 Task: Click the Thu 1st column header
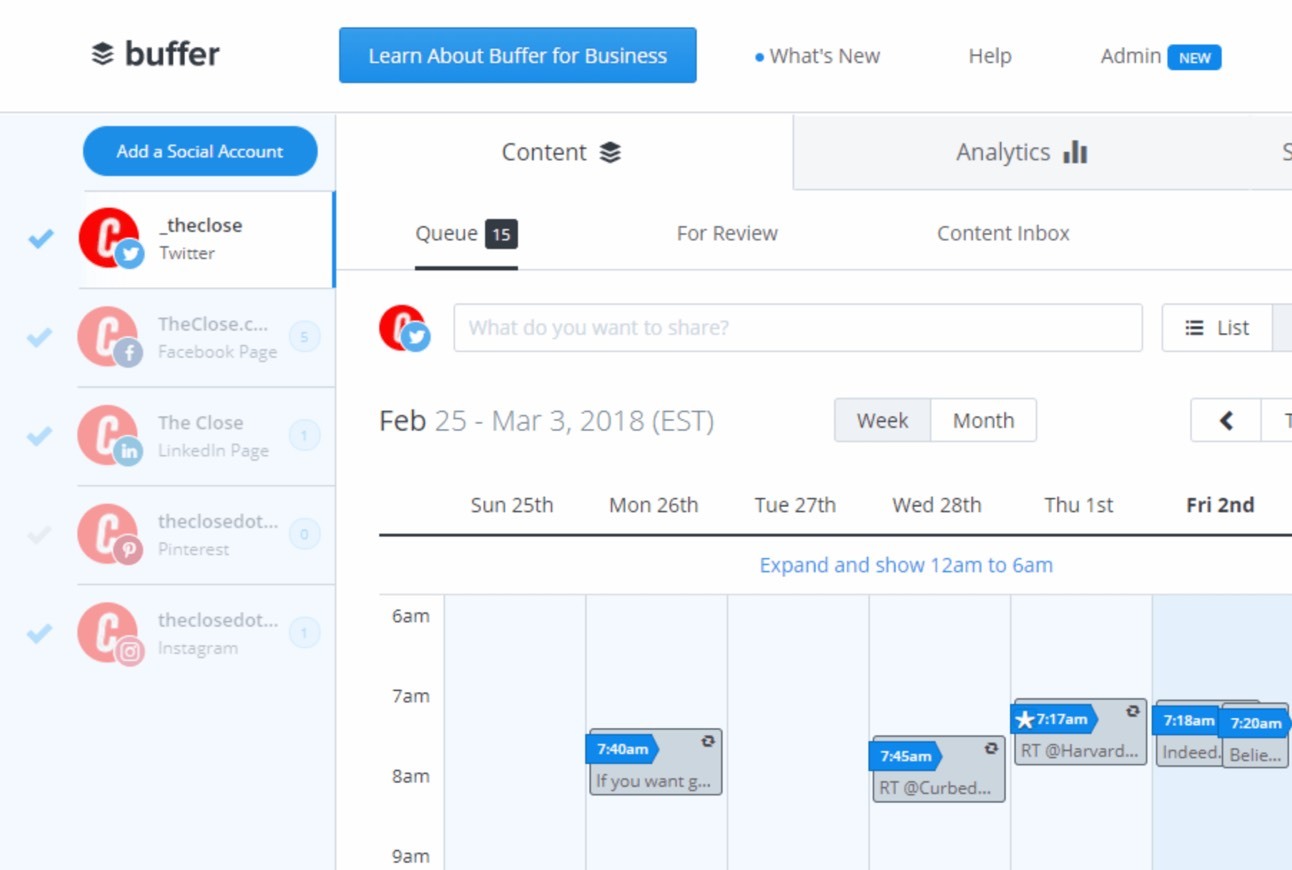pos(1079,505)
